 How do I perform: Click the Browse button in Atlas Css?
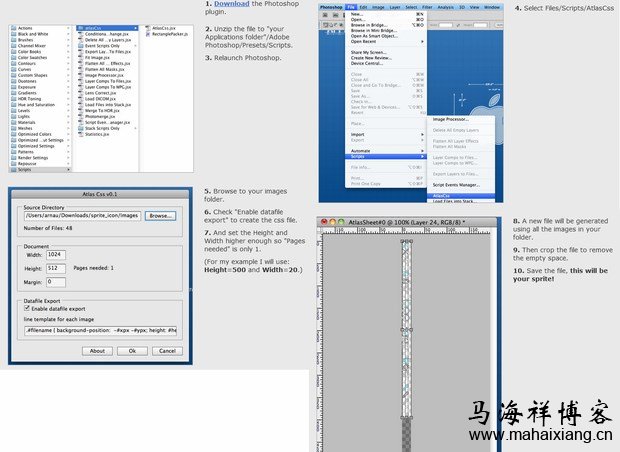pos(161,216)
